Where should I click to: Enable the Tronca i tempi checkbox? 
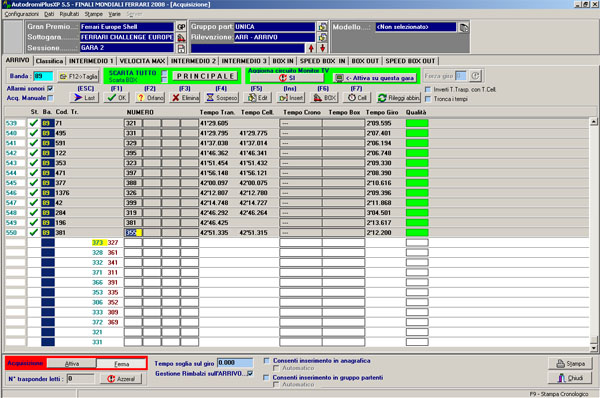428,99
